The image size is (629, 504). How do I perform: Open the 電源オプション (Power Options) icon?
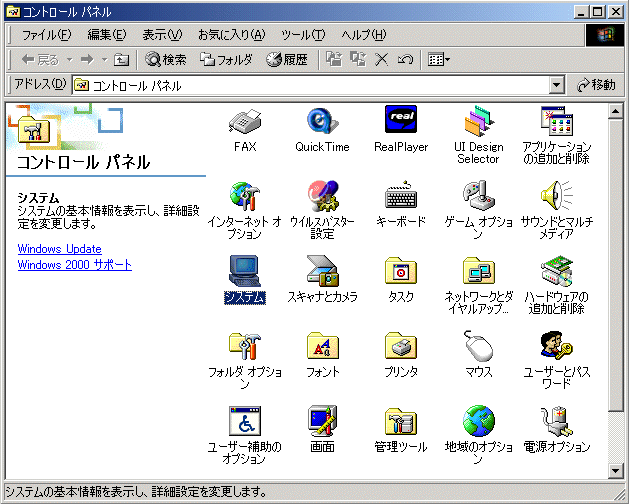point(556,422)
